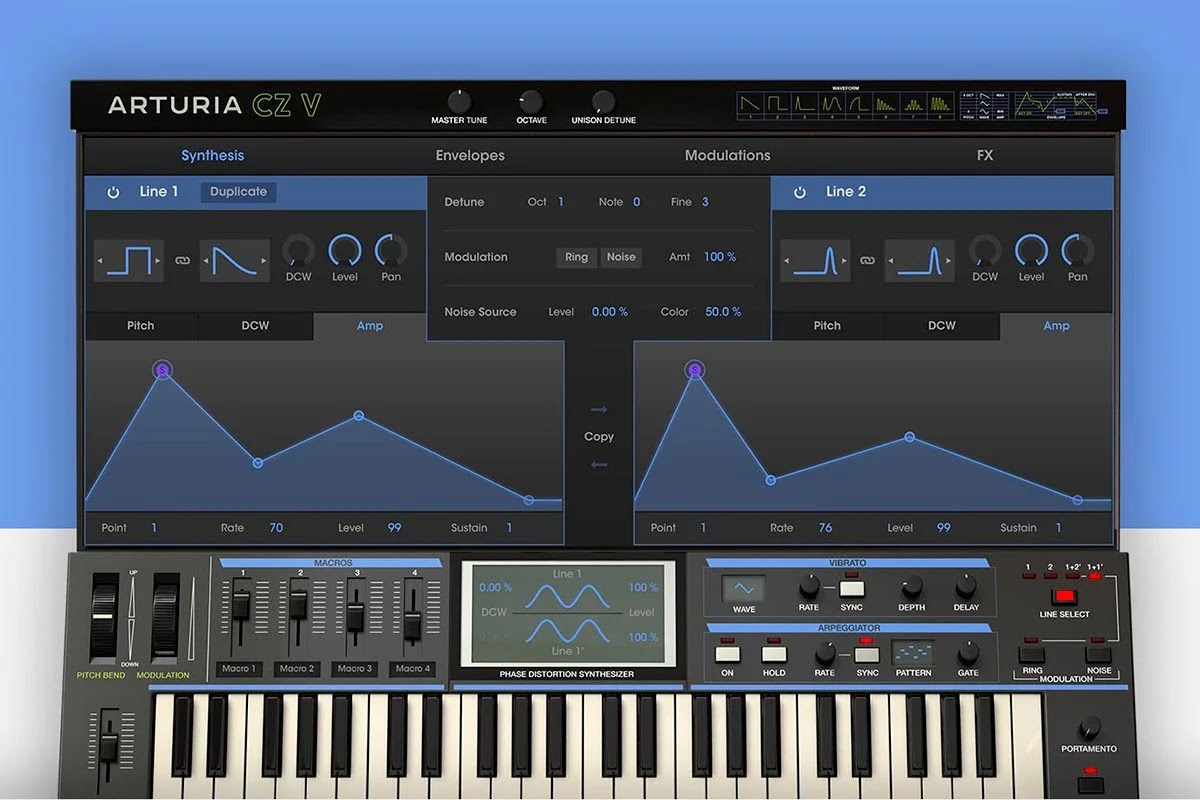1200x800 pixels.
Task: Enable Ring in the Modulation row
Action: [x=576, y=257]
